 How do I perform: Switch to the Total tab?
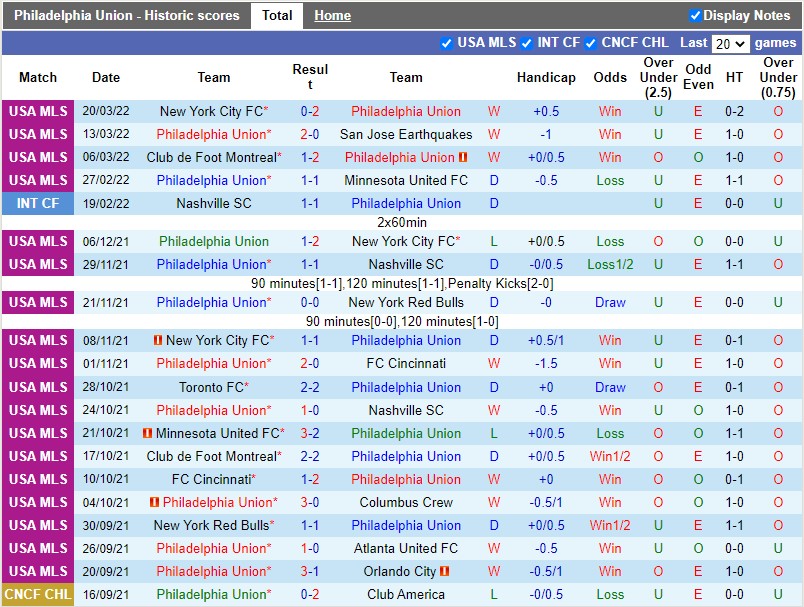[x=277, y=15]
